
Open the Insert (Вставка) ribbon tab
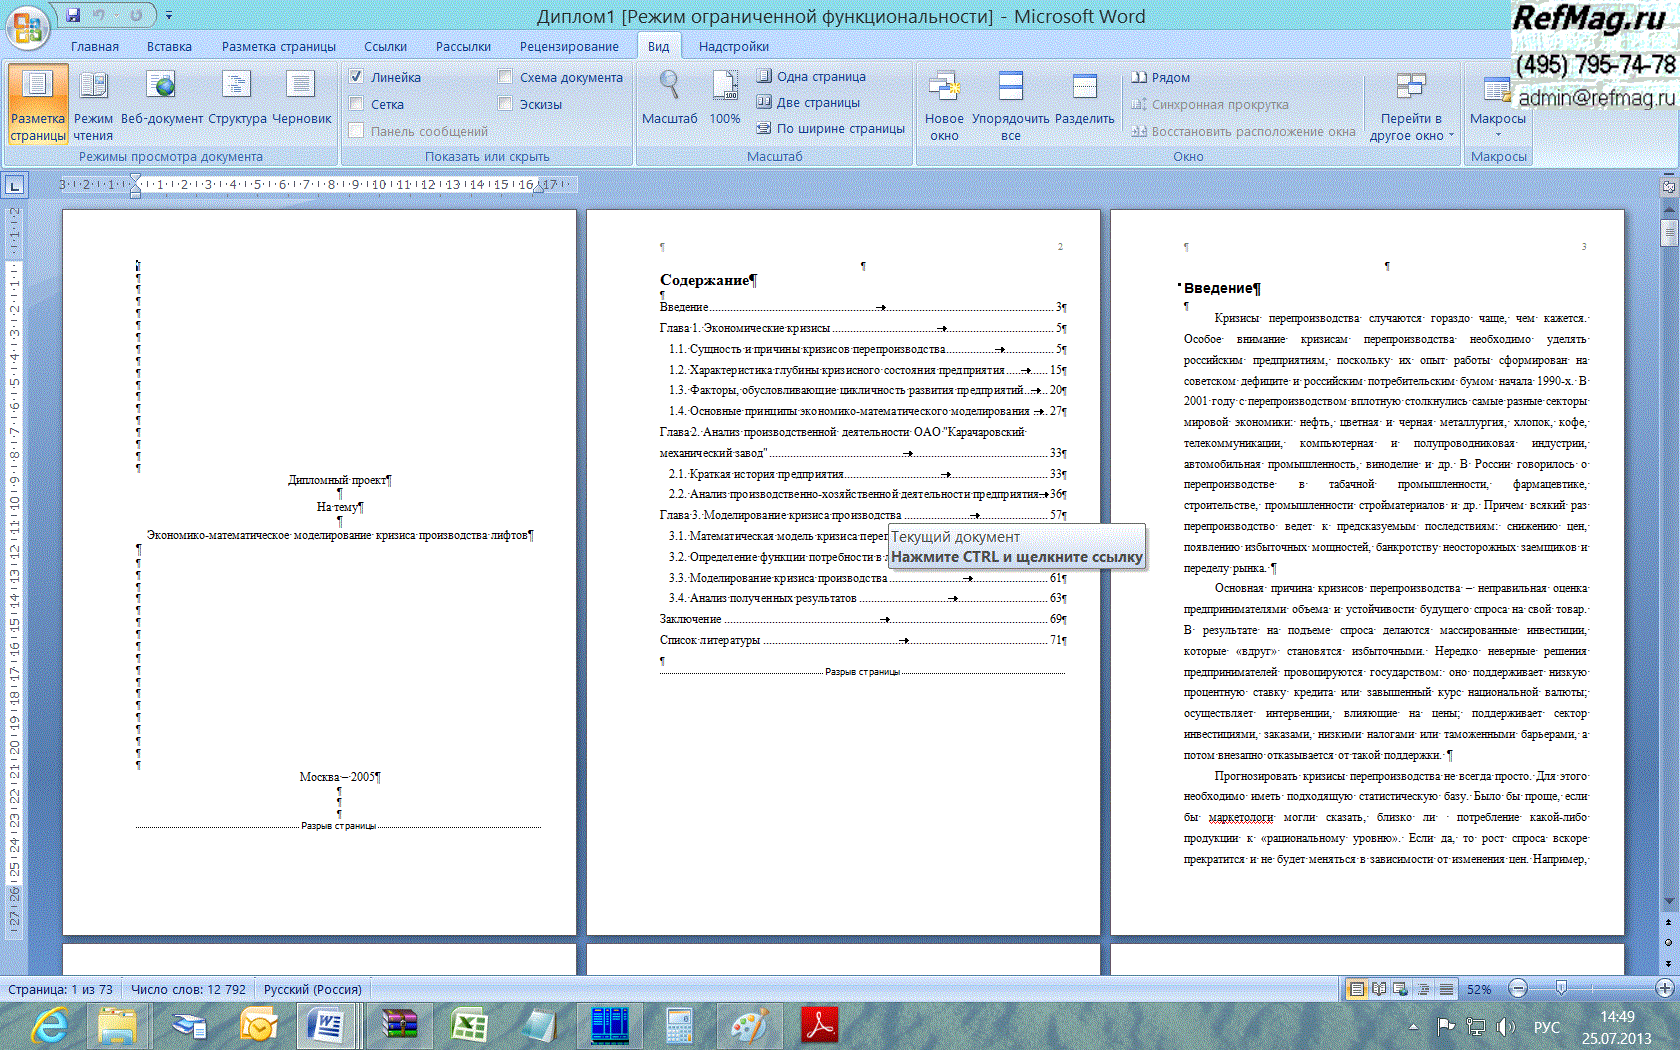[x=169, y=47]
